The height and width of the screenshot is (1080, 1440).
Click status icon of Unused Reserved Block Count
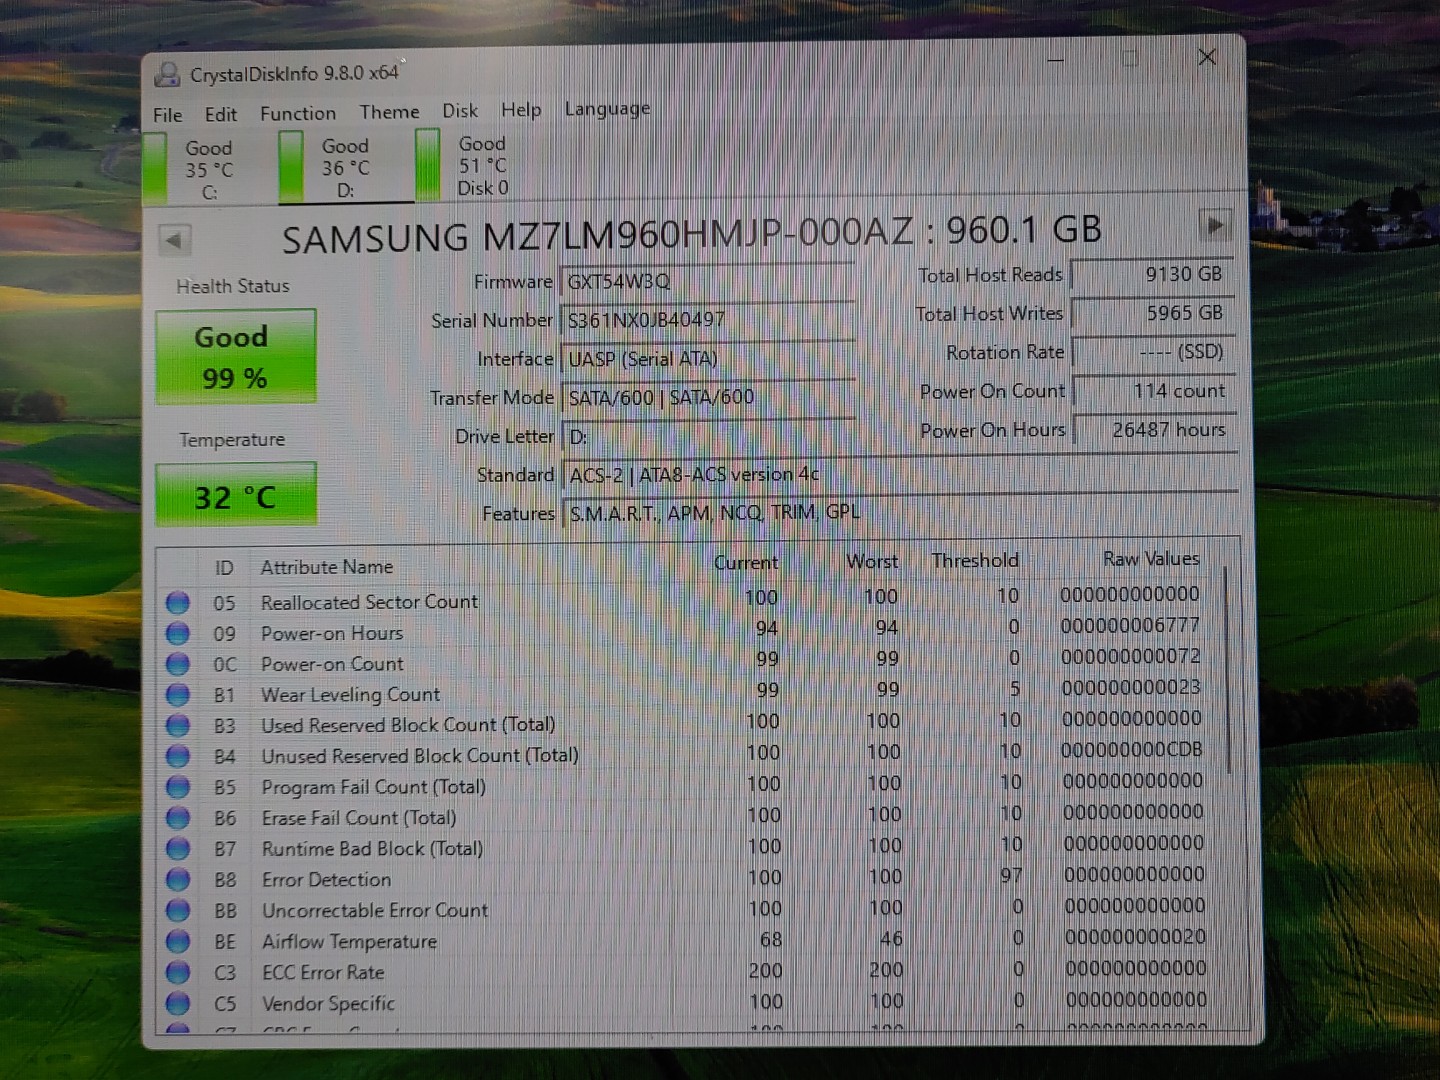click(x=178, y=756)
